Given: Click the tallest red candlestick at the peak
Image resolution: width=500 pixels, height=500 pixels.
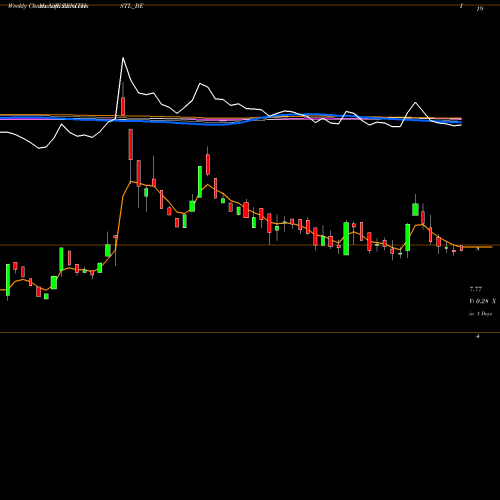Looking at the screenshot, I should tap(131, 145).
